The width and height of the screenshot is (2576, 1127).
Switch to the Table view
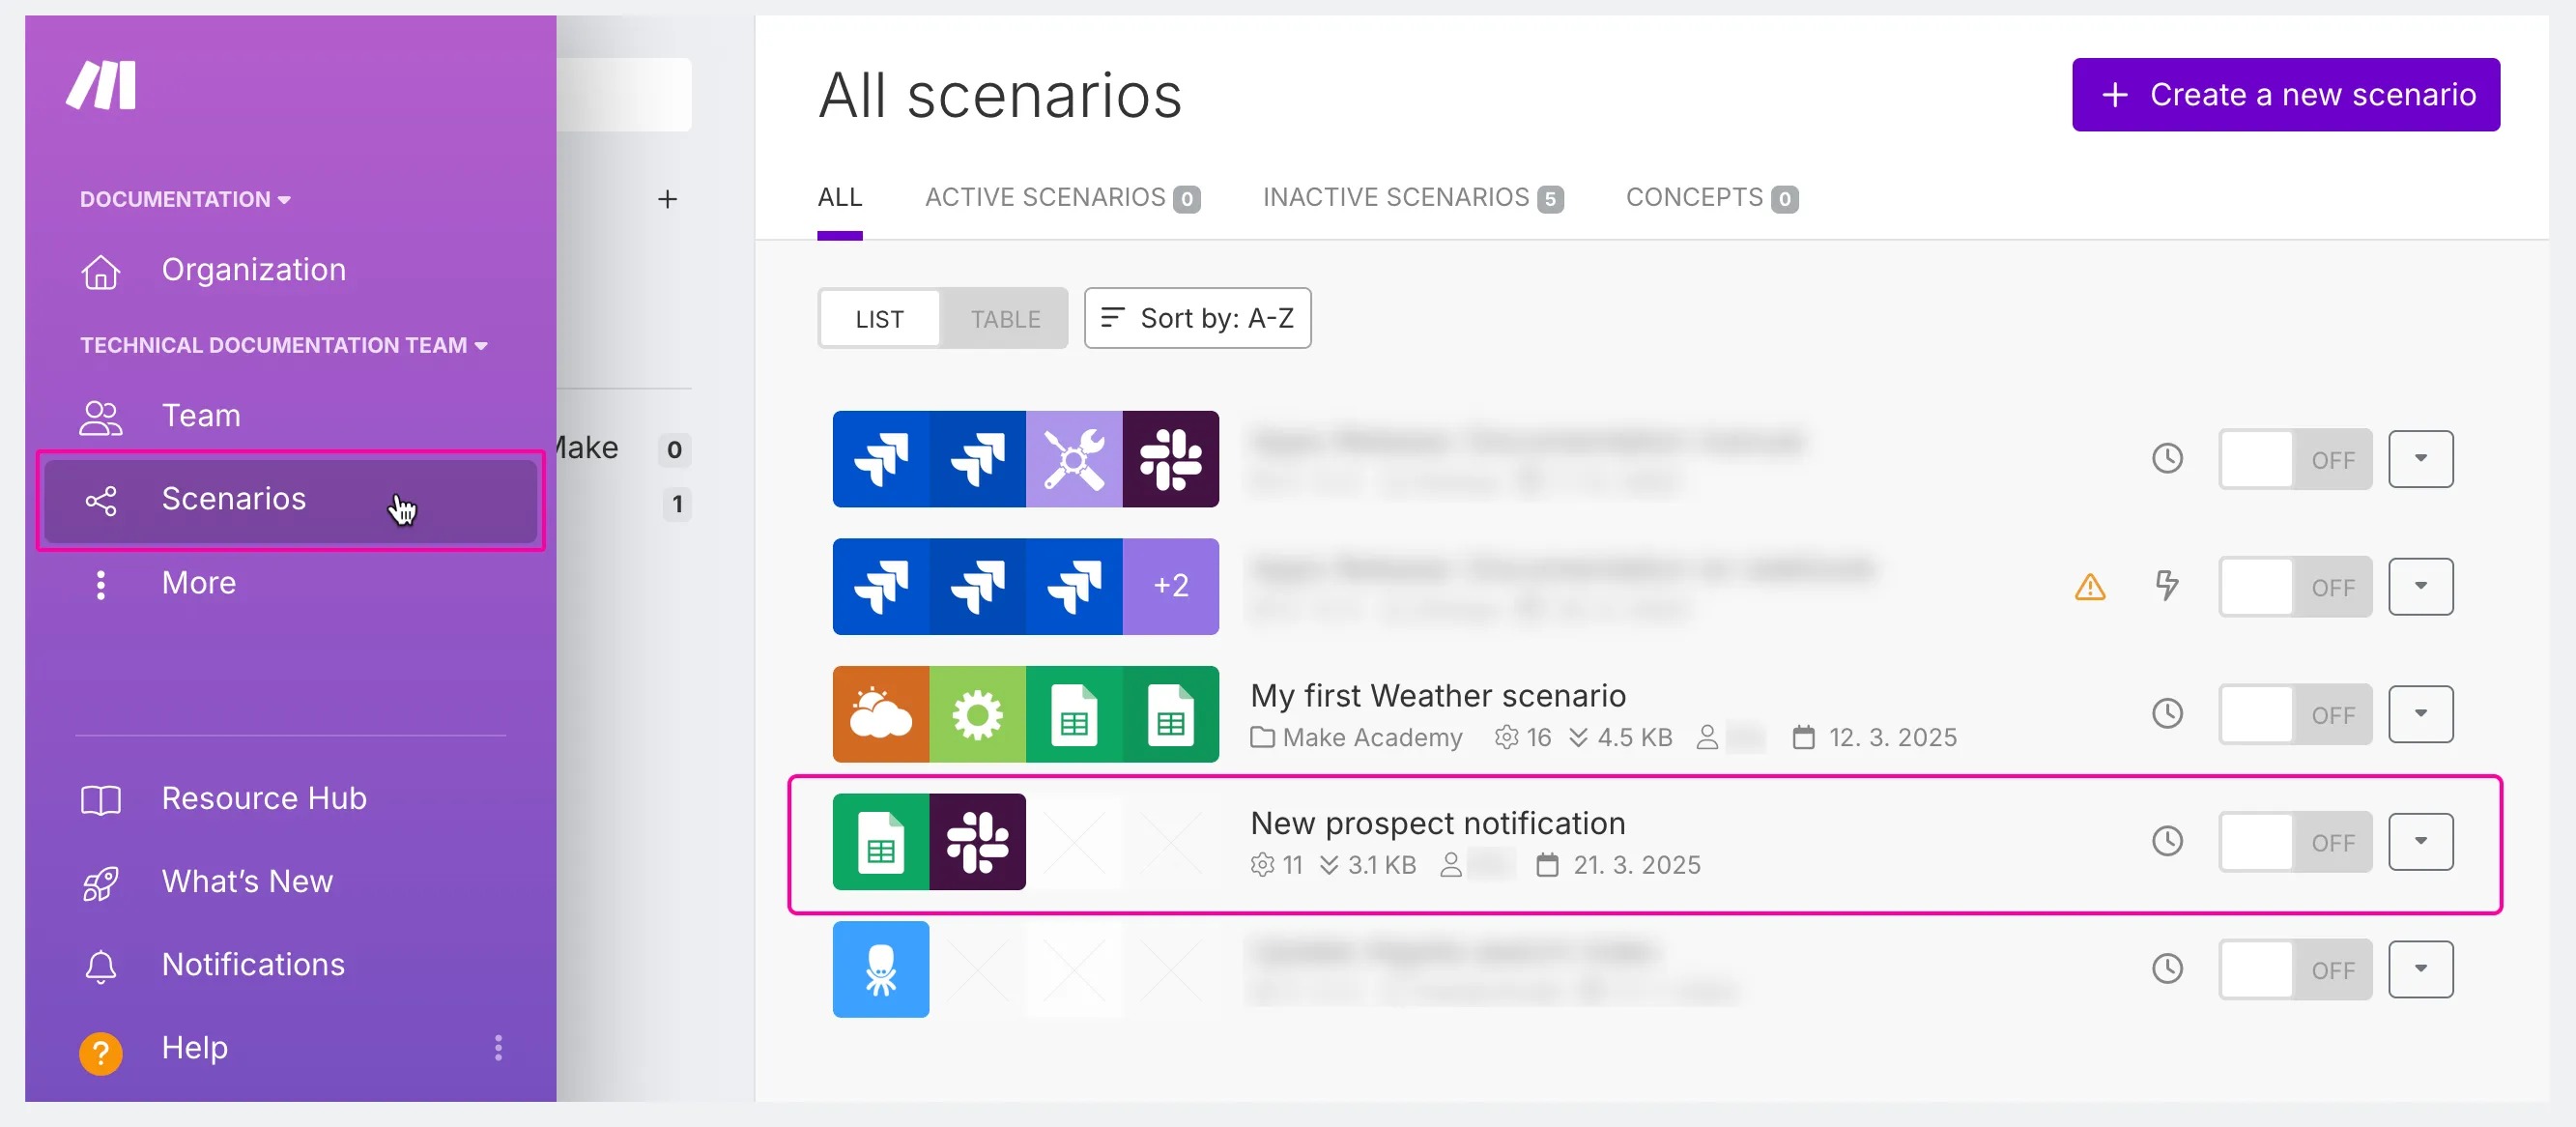(1004, 319)
